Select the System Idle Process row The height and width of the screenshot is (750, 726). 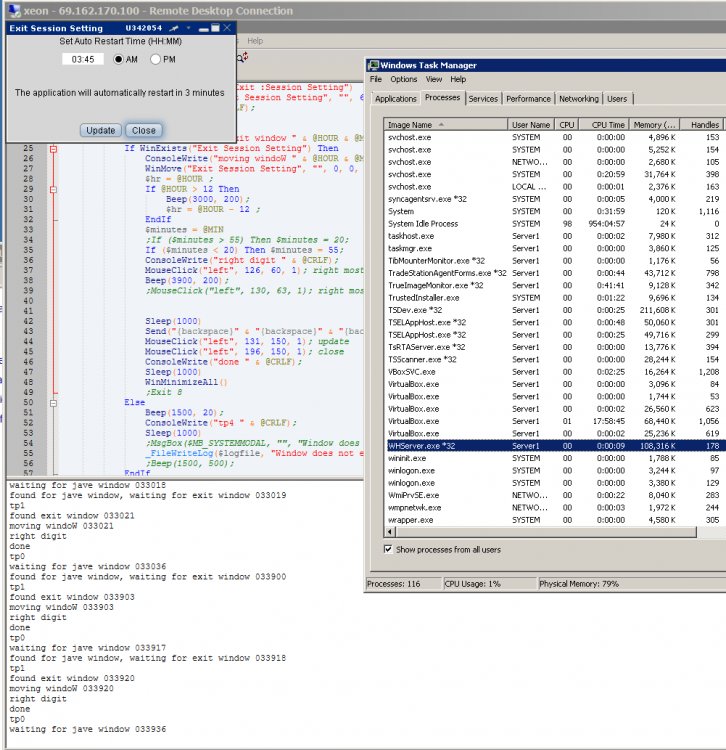pyautogui.click(x=555, y=223)
